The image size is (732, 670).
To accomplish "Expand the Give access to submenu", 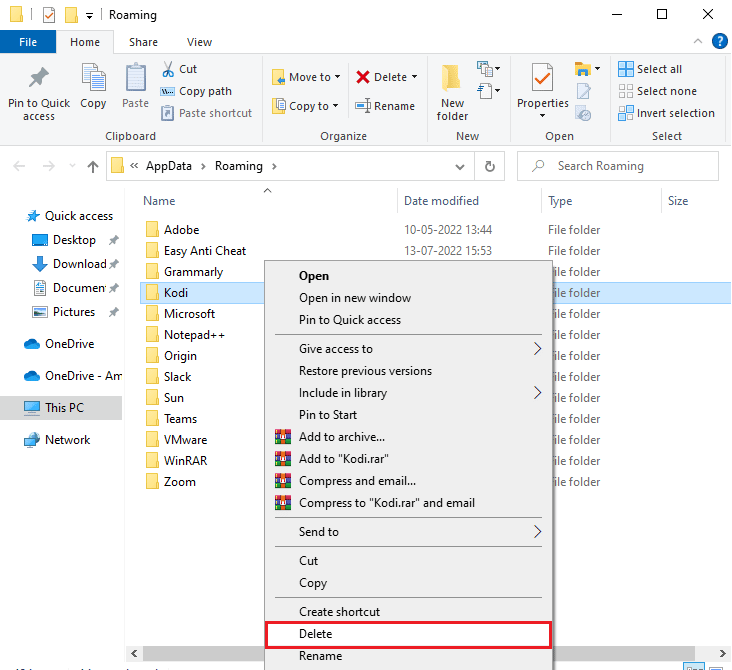I will (537, 349).
